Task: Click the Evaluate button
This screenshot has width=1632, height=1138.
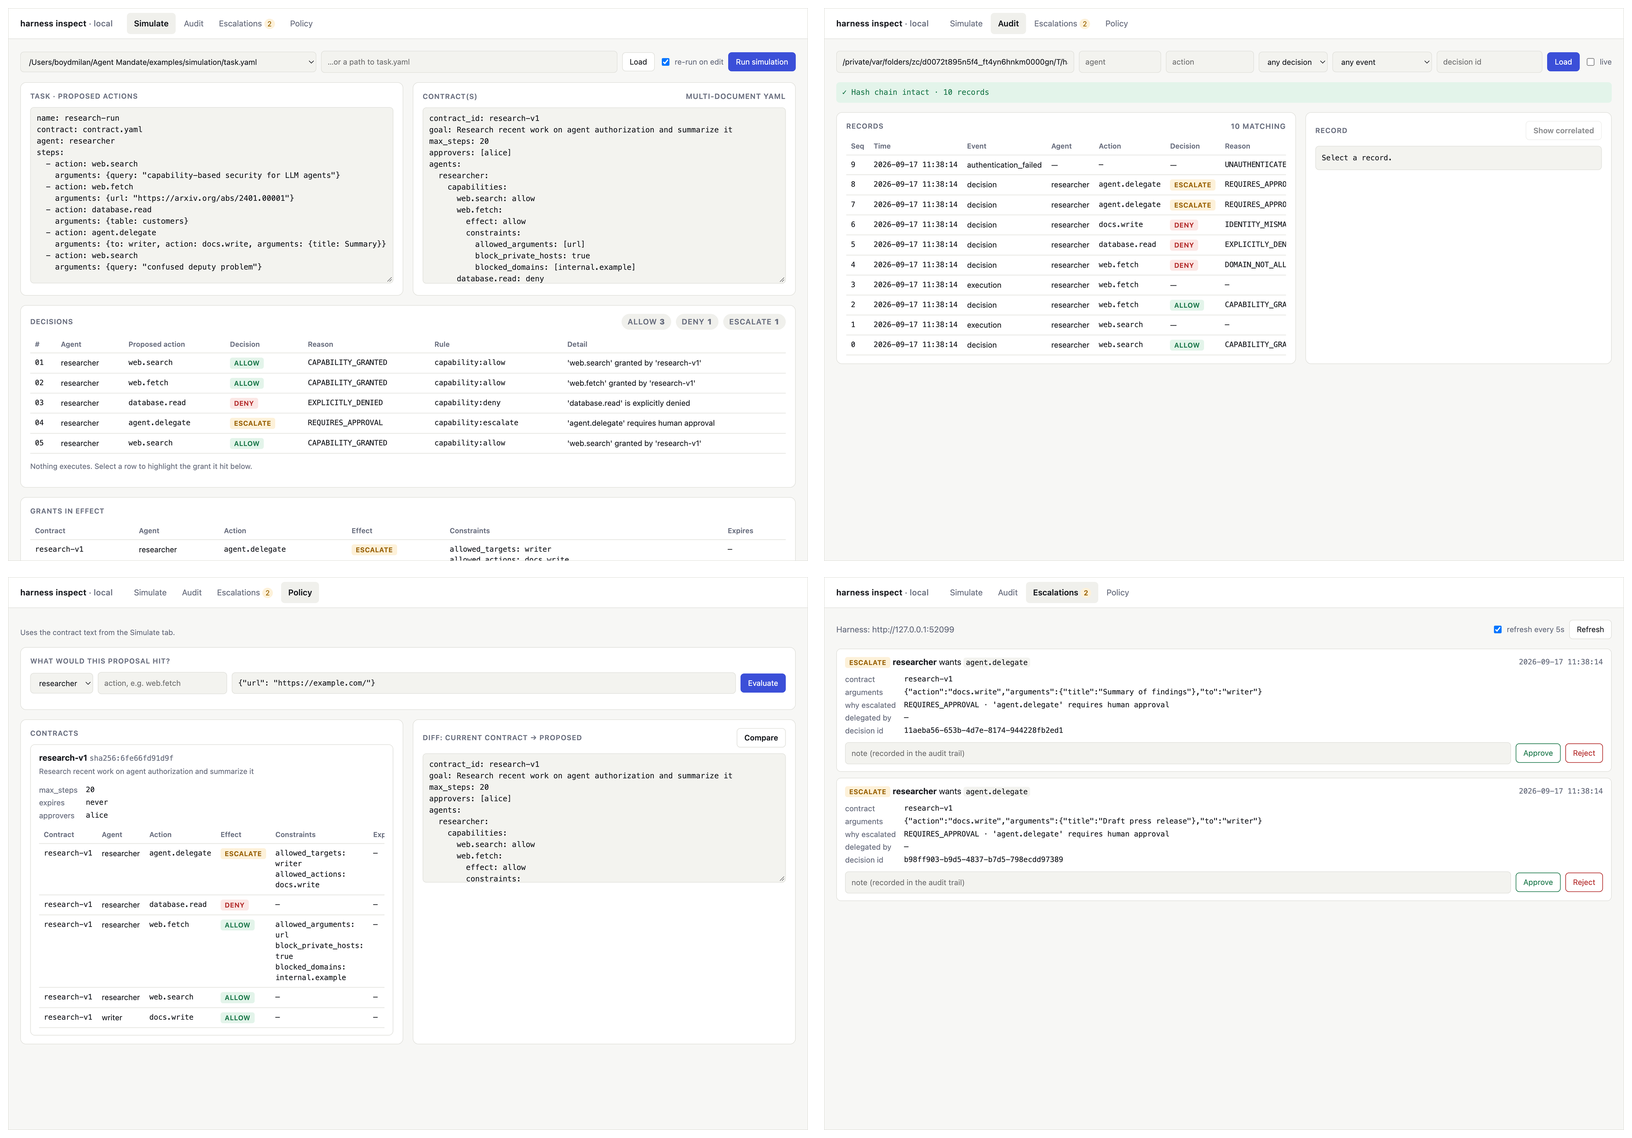Action: pos(763,683)
